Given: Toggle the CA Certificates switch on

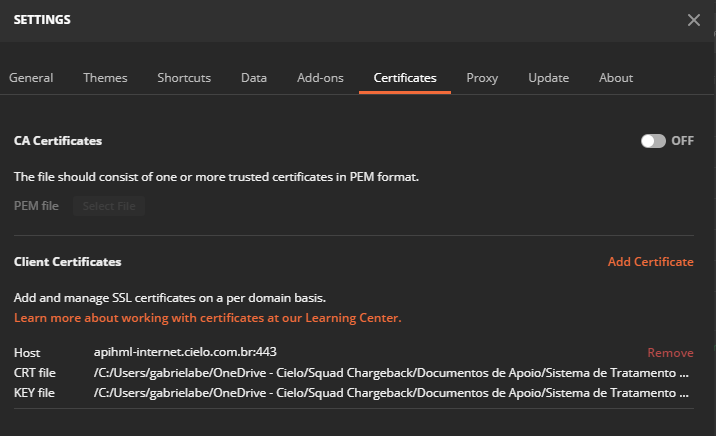Looking at the screenshot, I should click(x=653, y=141).
